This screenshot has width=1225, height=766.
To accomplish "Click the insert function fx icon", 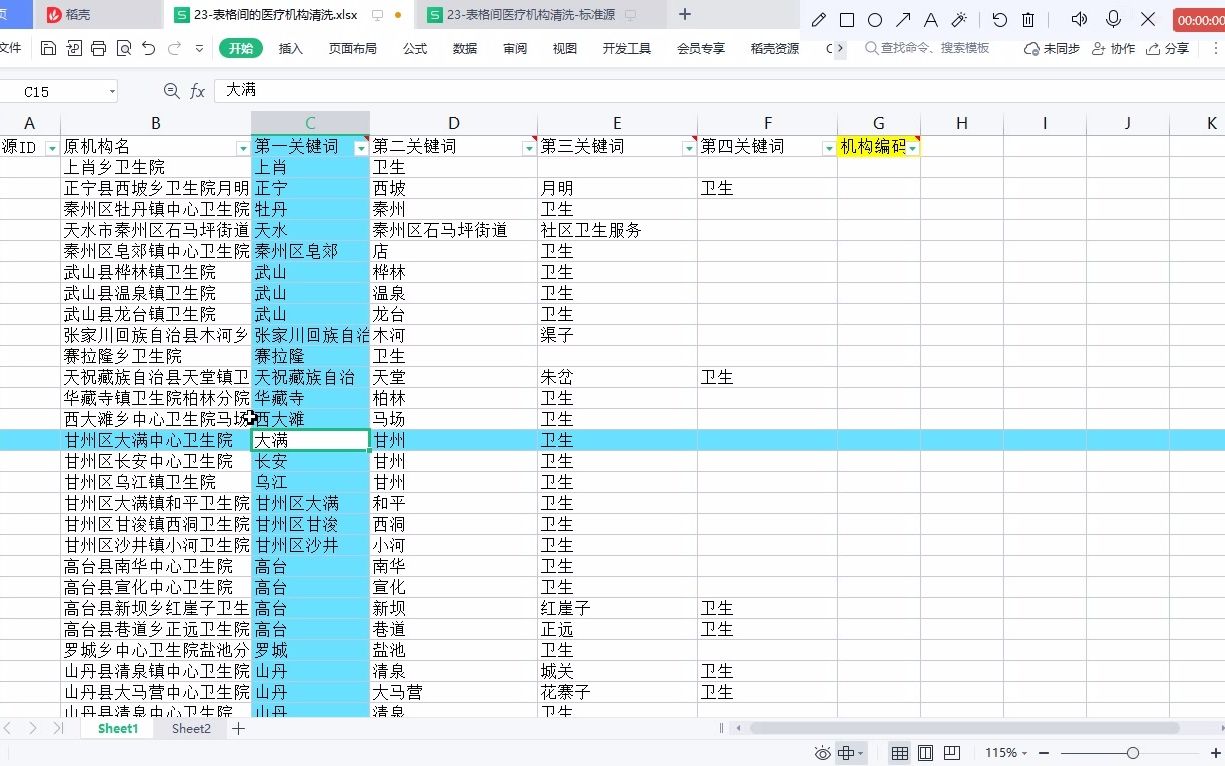I will click(x=196, y=90).
